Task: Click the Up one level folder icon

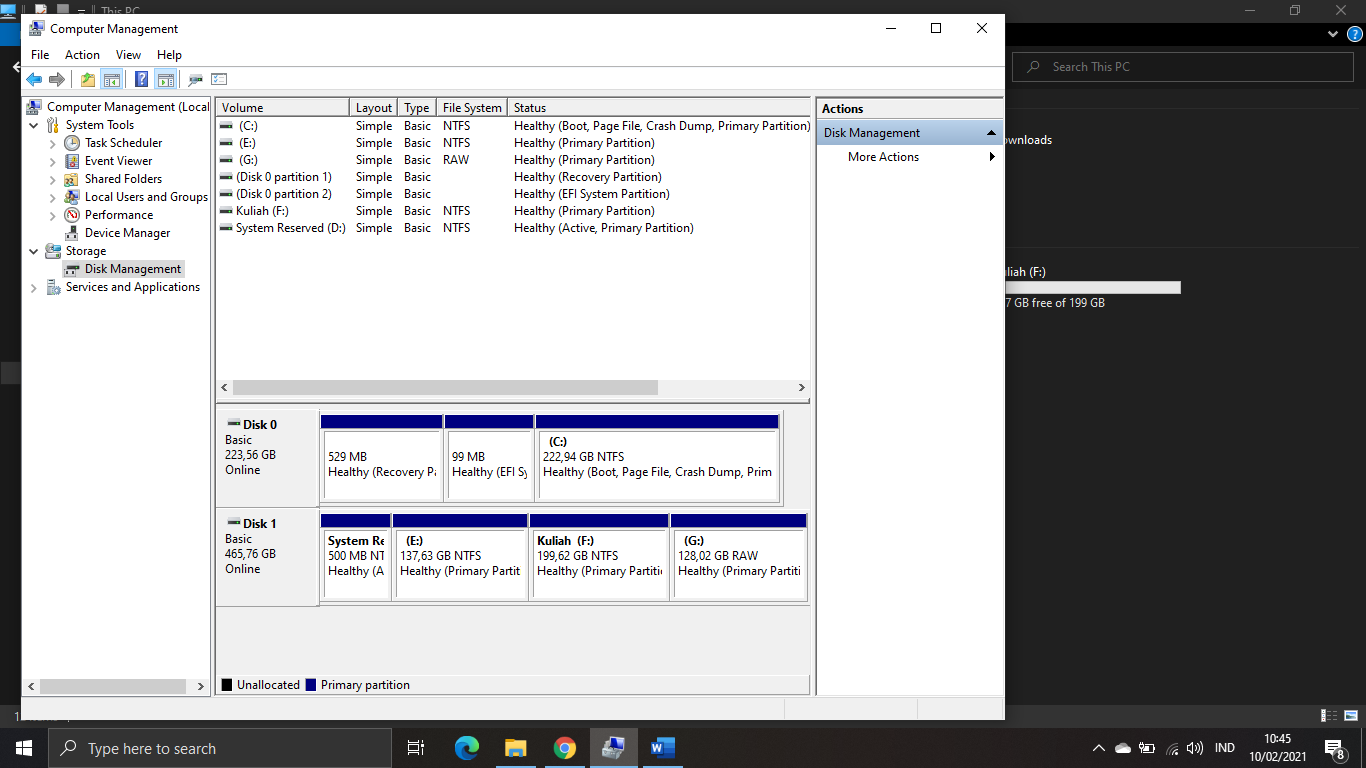Action: (x=88, y=80)
